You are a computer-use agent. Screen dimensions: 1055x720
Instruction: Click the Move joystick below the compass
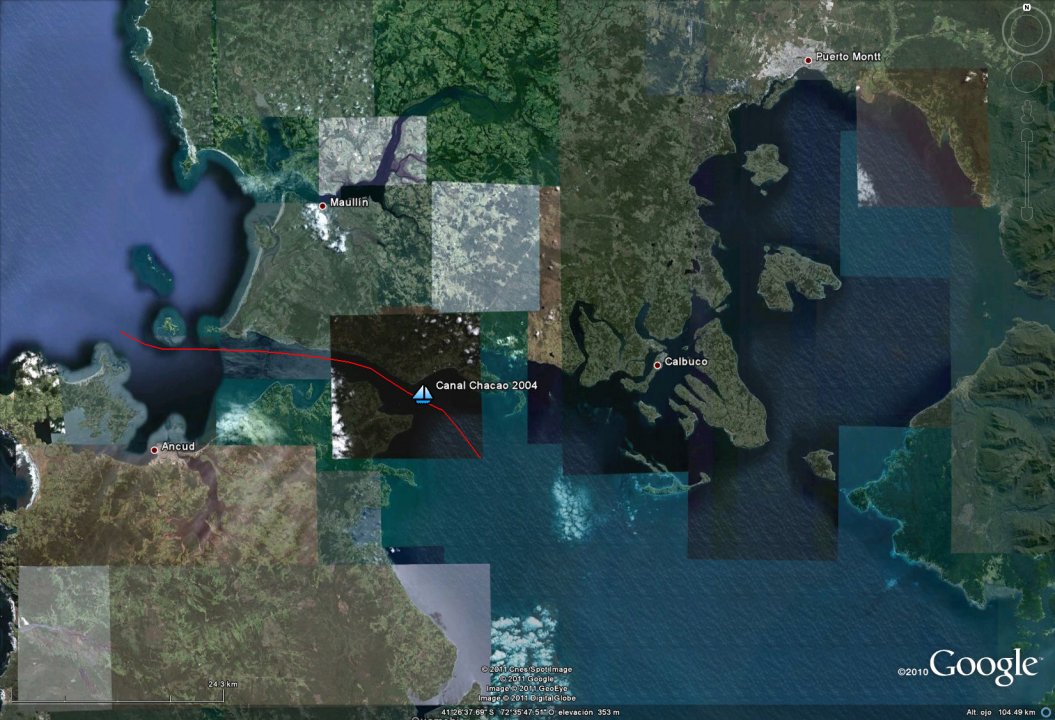point(1027,77)
